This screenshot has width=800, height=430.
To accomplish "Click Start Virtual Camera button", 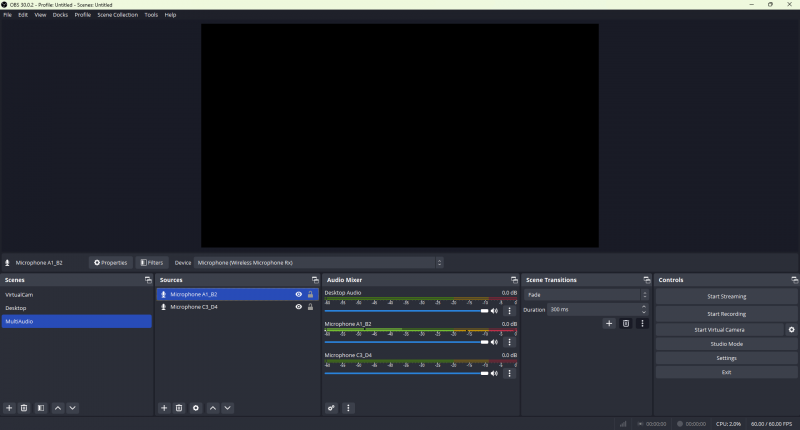I will [719, 330].
